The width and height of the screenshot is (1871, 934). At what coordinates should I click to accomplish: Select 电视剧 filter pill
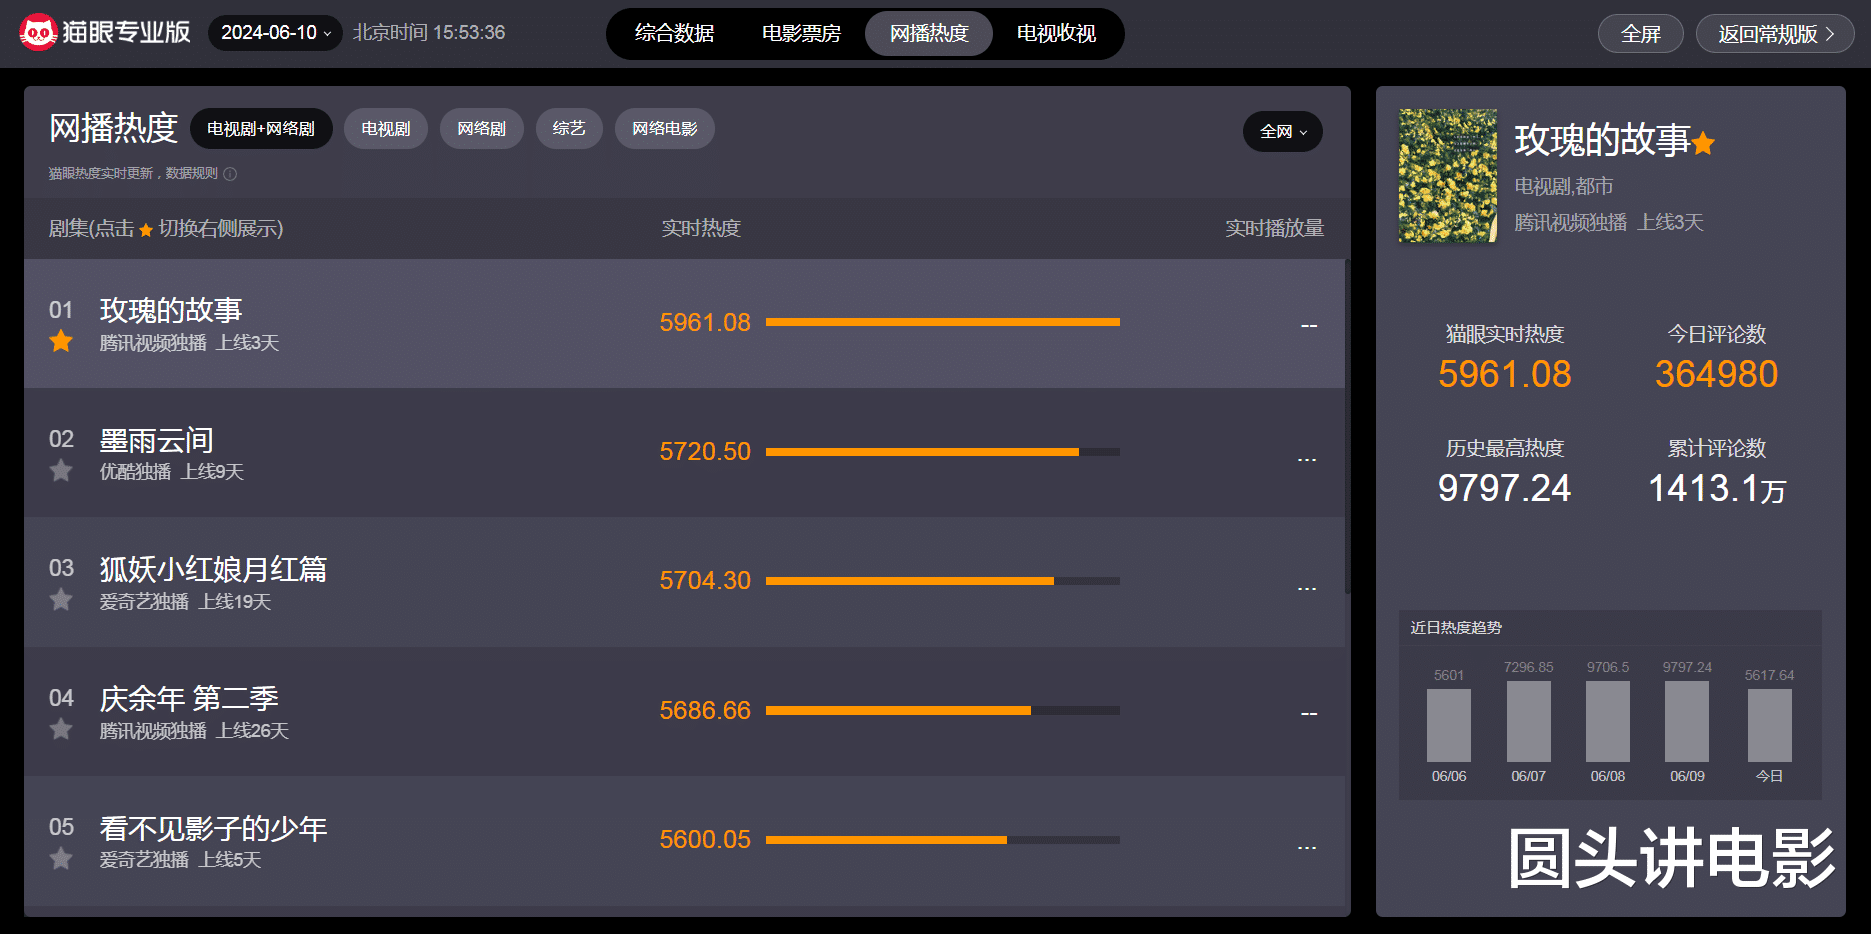pyautogui.click(x=386, y=129)
